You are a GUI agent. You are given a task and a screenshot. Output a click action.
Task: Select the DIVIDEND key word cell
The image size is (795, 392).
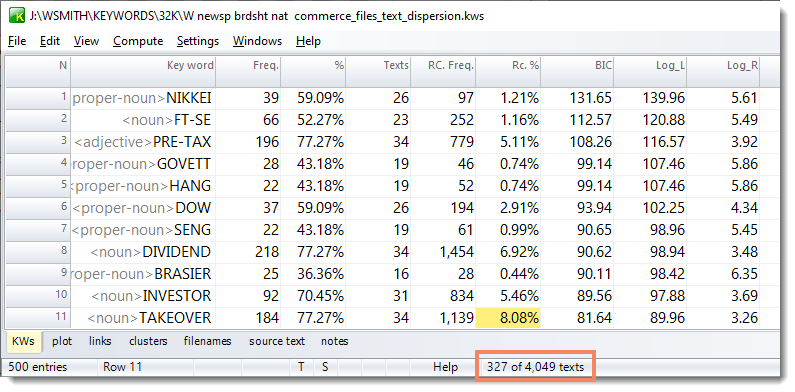(x=143, y=252)
